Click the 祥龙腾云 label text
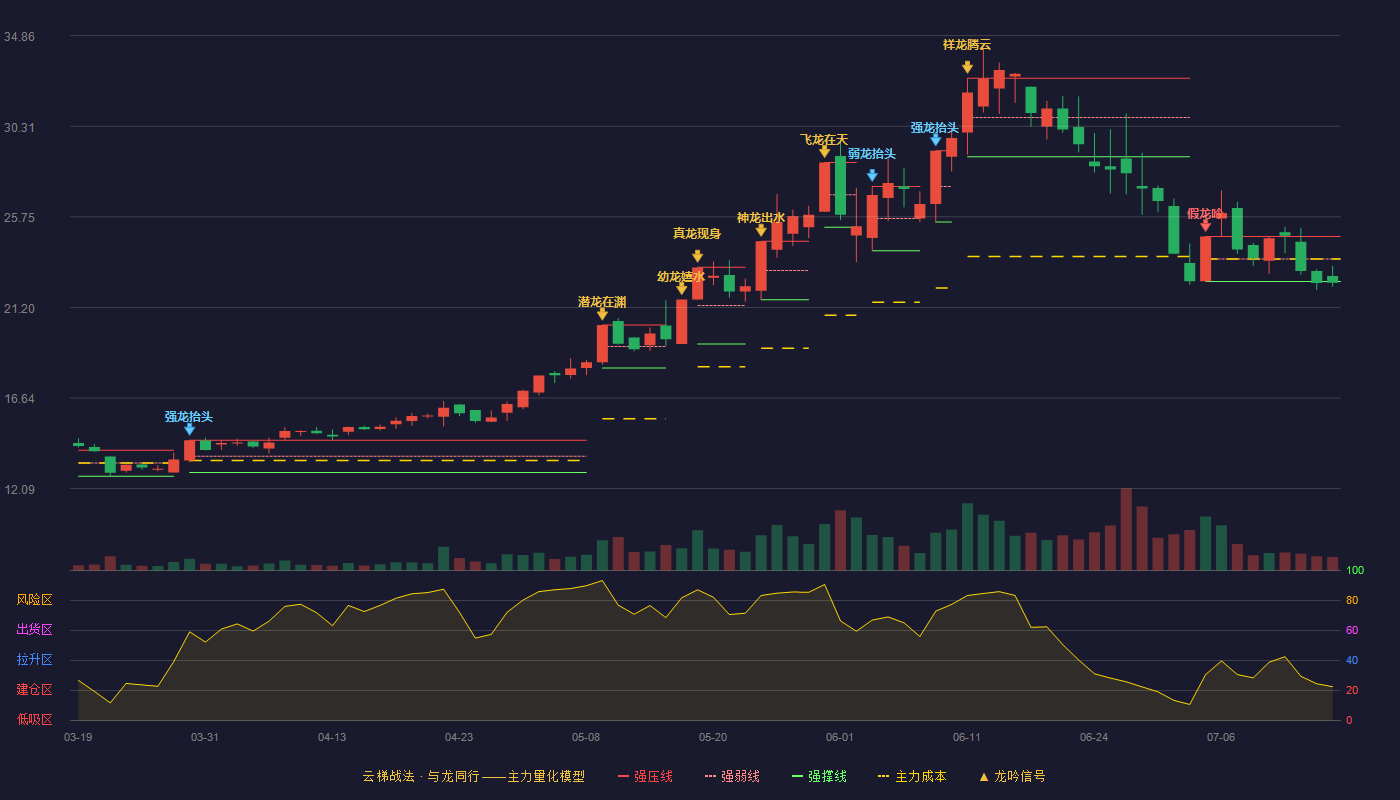Viewport: 1400px width, 800px height. [967, 45]
